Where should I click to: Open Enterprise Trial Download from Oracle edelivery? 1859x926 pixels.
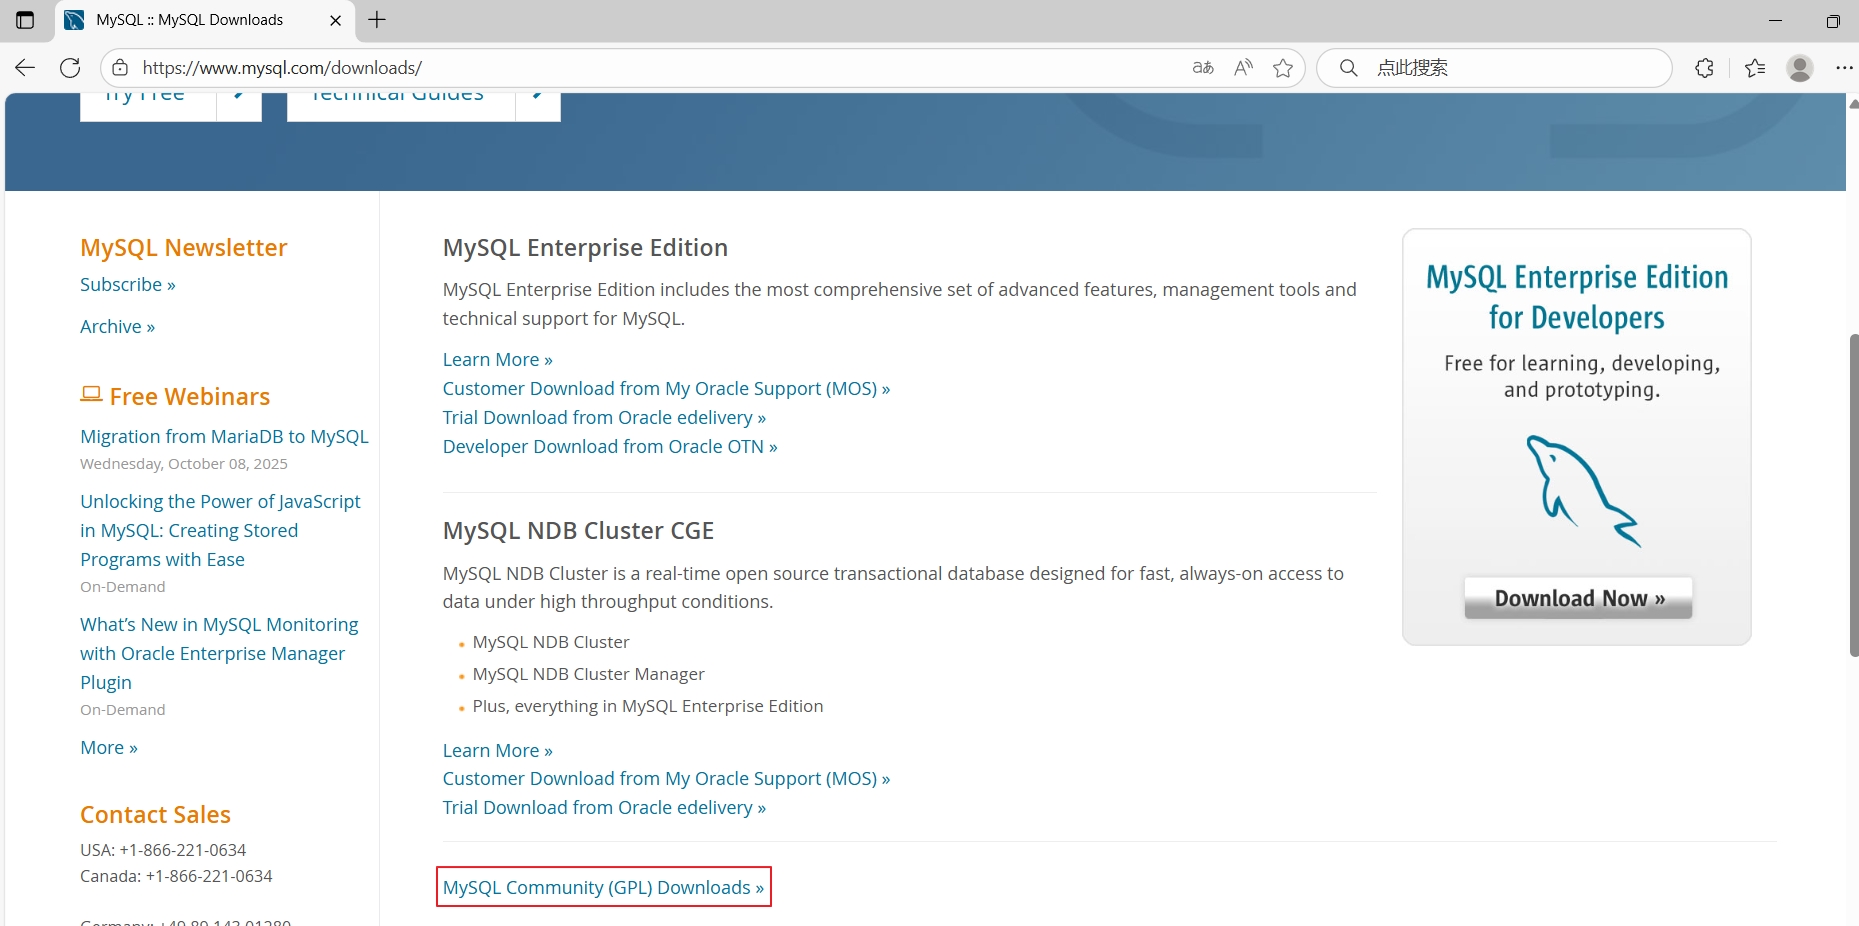604,418
